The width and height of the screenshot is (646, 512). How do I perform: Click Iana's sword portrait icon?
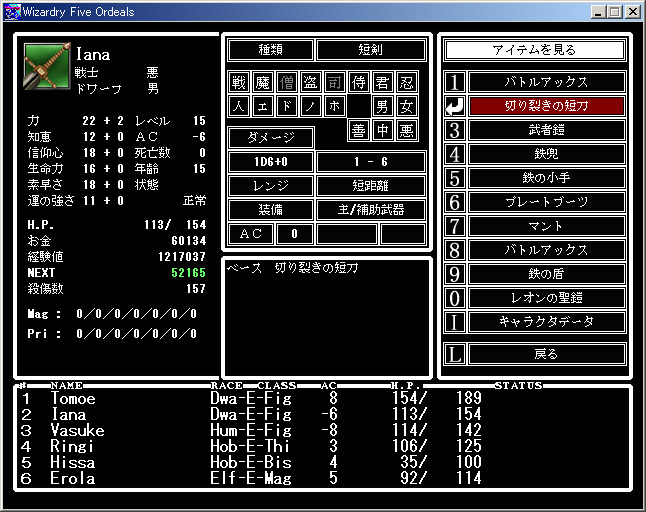(x=47, y=66)
